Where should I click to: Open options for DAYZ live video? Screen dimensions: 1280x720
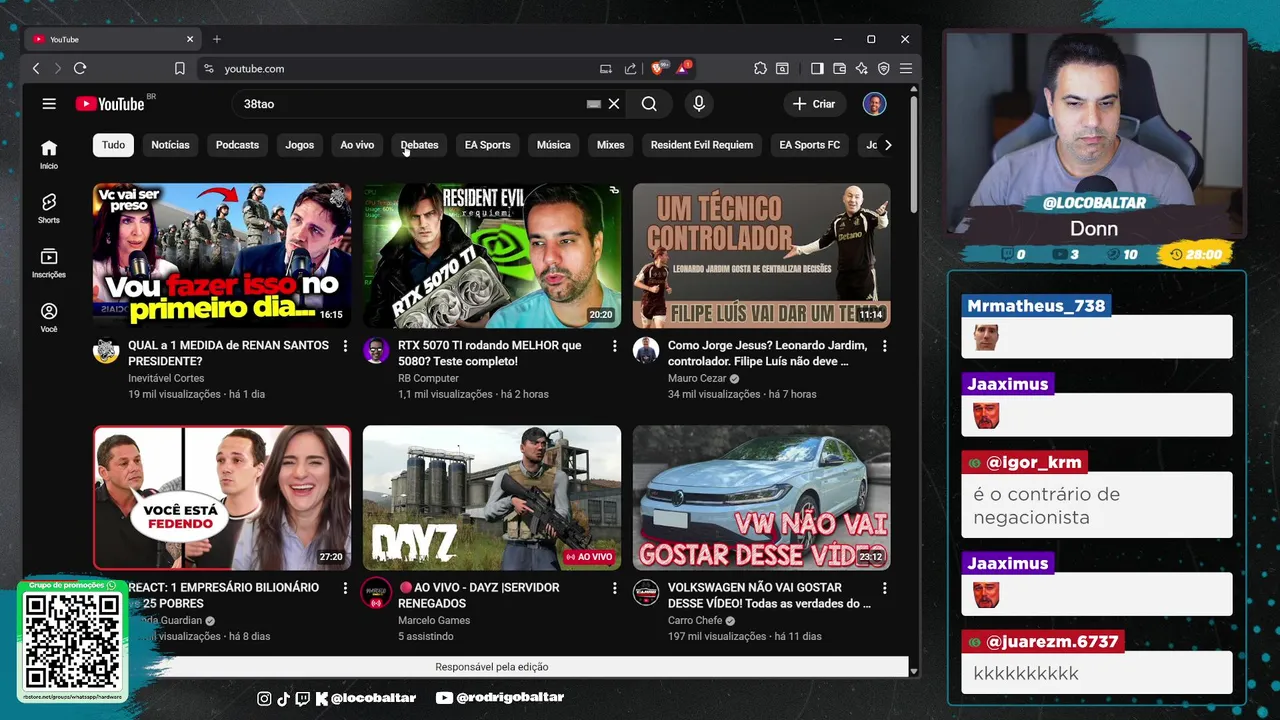click(x=615, y=588)
